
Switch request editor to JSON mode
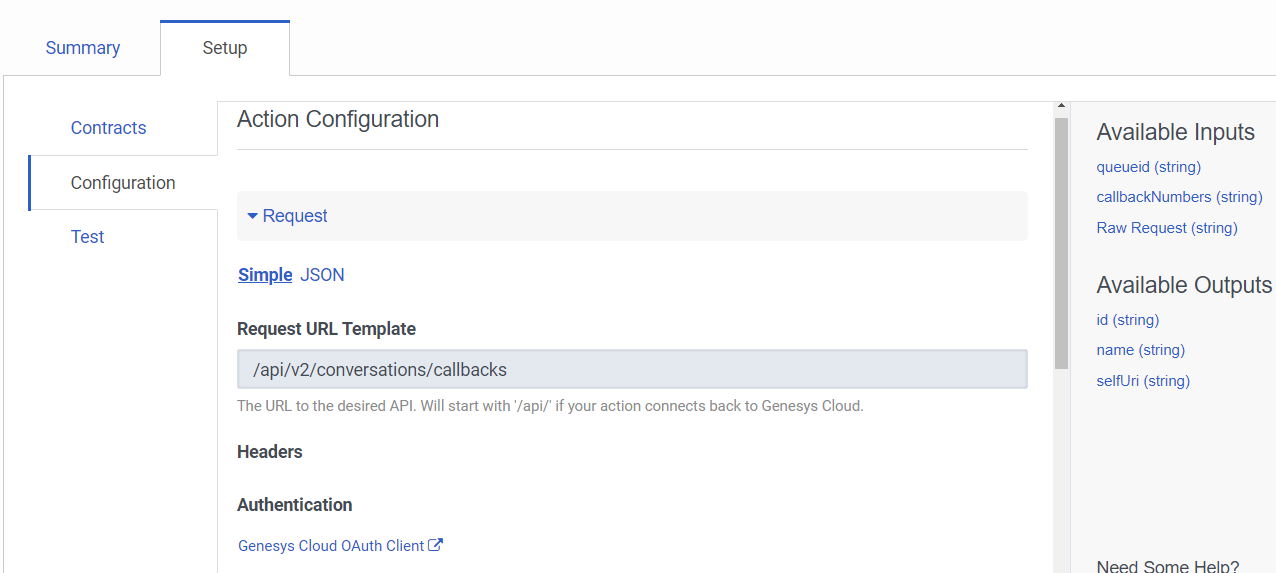point(322,275)
